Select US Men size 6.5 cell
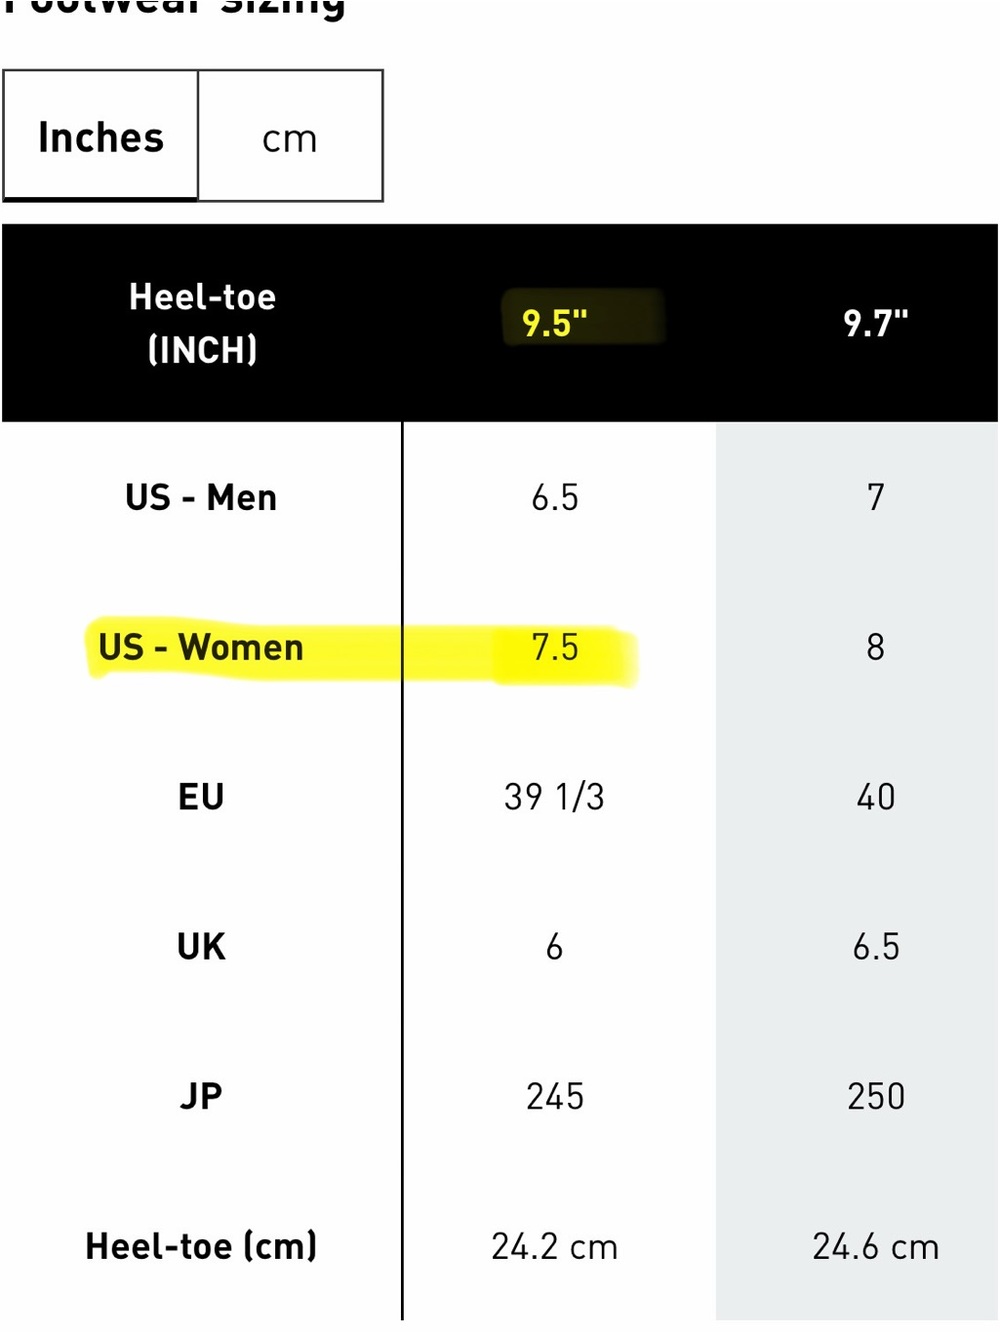The width and height of the screenshot is (1000, 1333). (555, 497)
